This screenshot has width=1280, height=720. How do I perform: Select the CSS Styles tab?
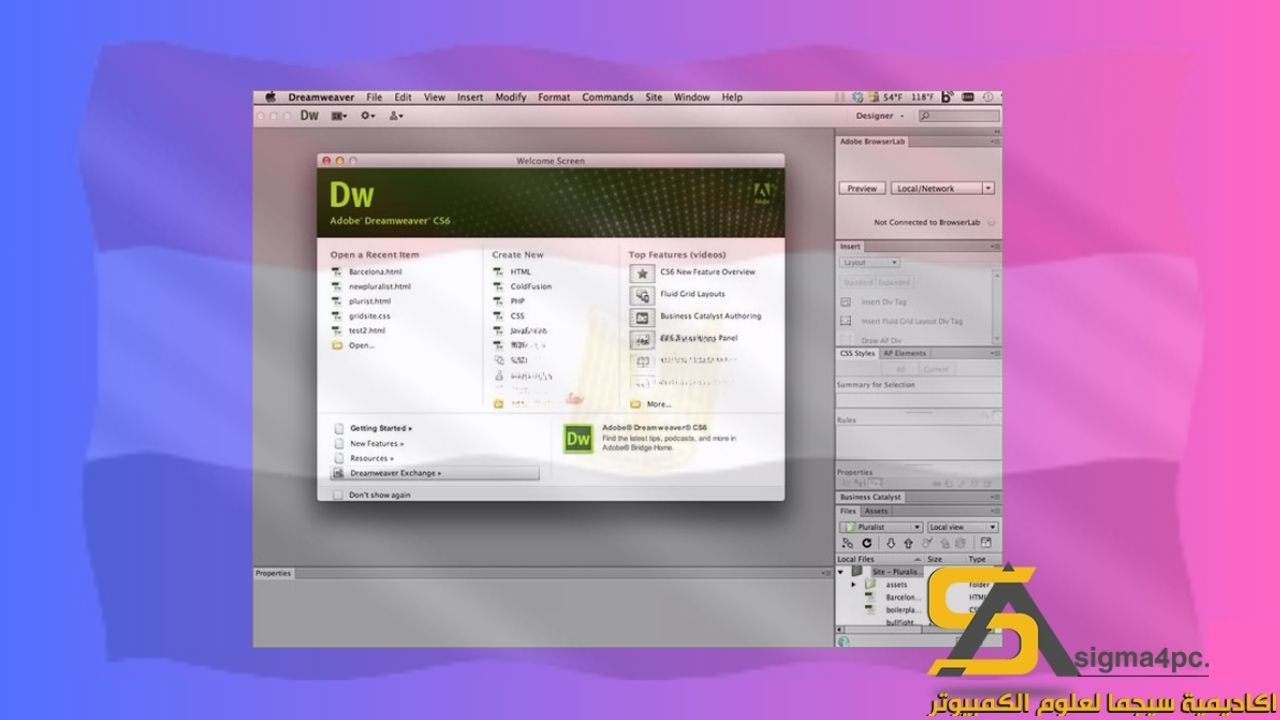(857, 353)
